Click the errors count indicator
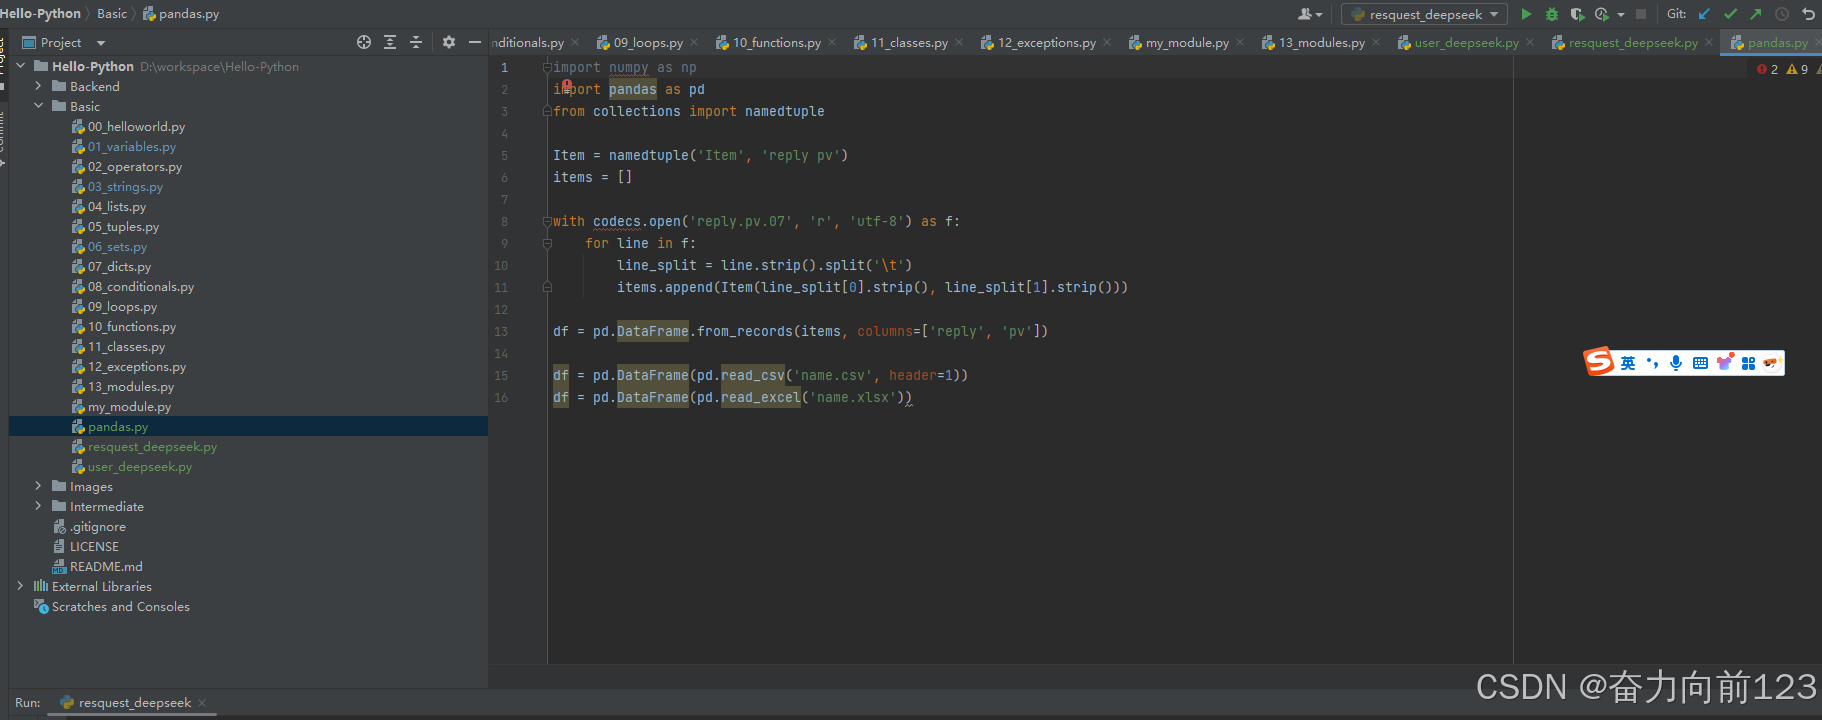 pos(1767,69)
